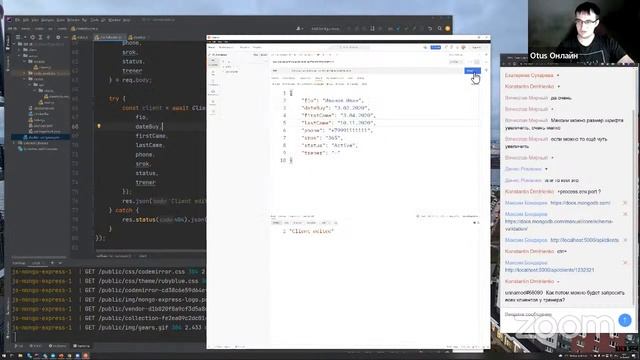Image resolution: width=640 pixels, height=360 pixels.
Task: Click the "status": "Active" line in the Postman body
Action: tap(329, 145)
